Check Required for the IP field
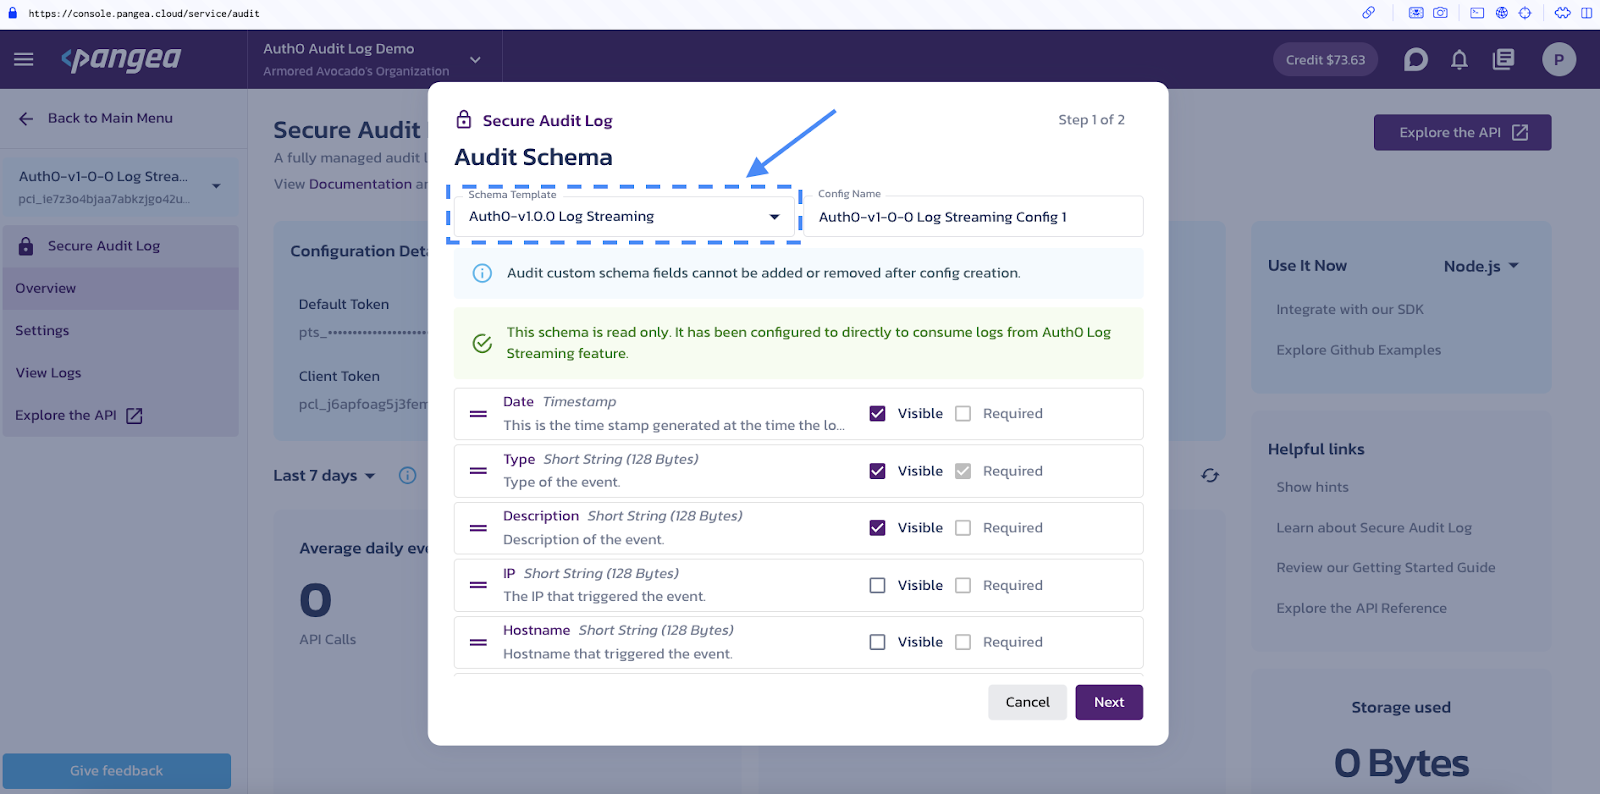The image size is (1600, 794). point(963,585)
